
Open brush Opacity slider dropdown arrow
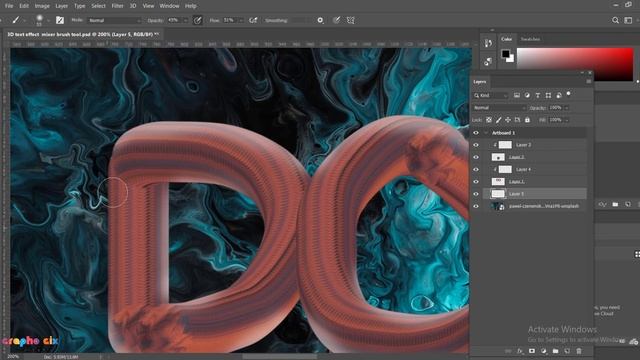186,20
